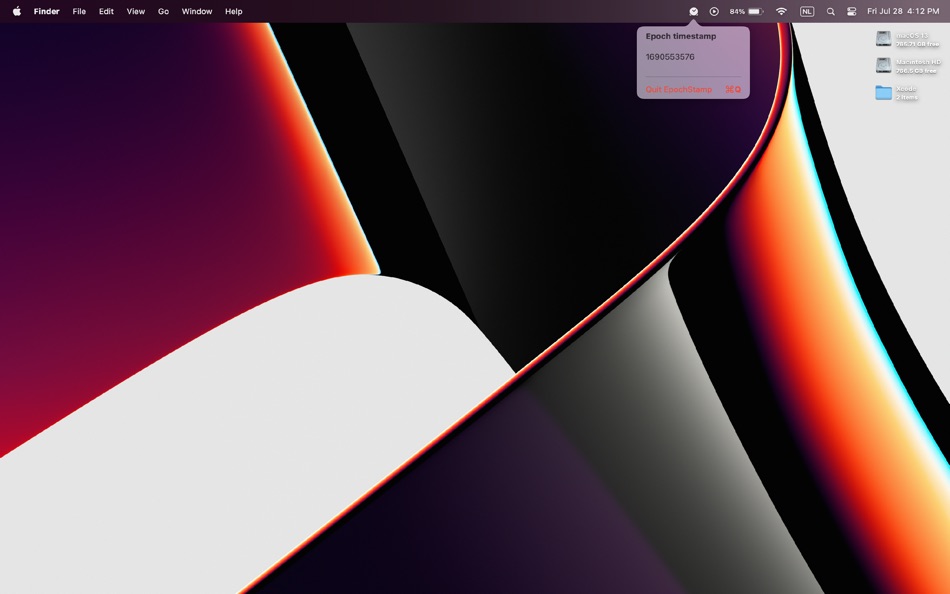950x594 pixels.
Task: Select the Macintosh HD disk icon on desktop
Action: [x=883, y=65]
